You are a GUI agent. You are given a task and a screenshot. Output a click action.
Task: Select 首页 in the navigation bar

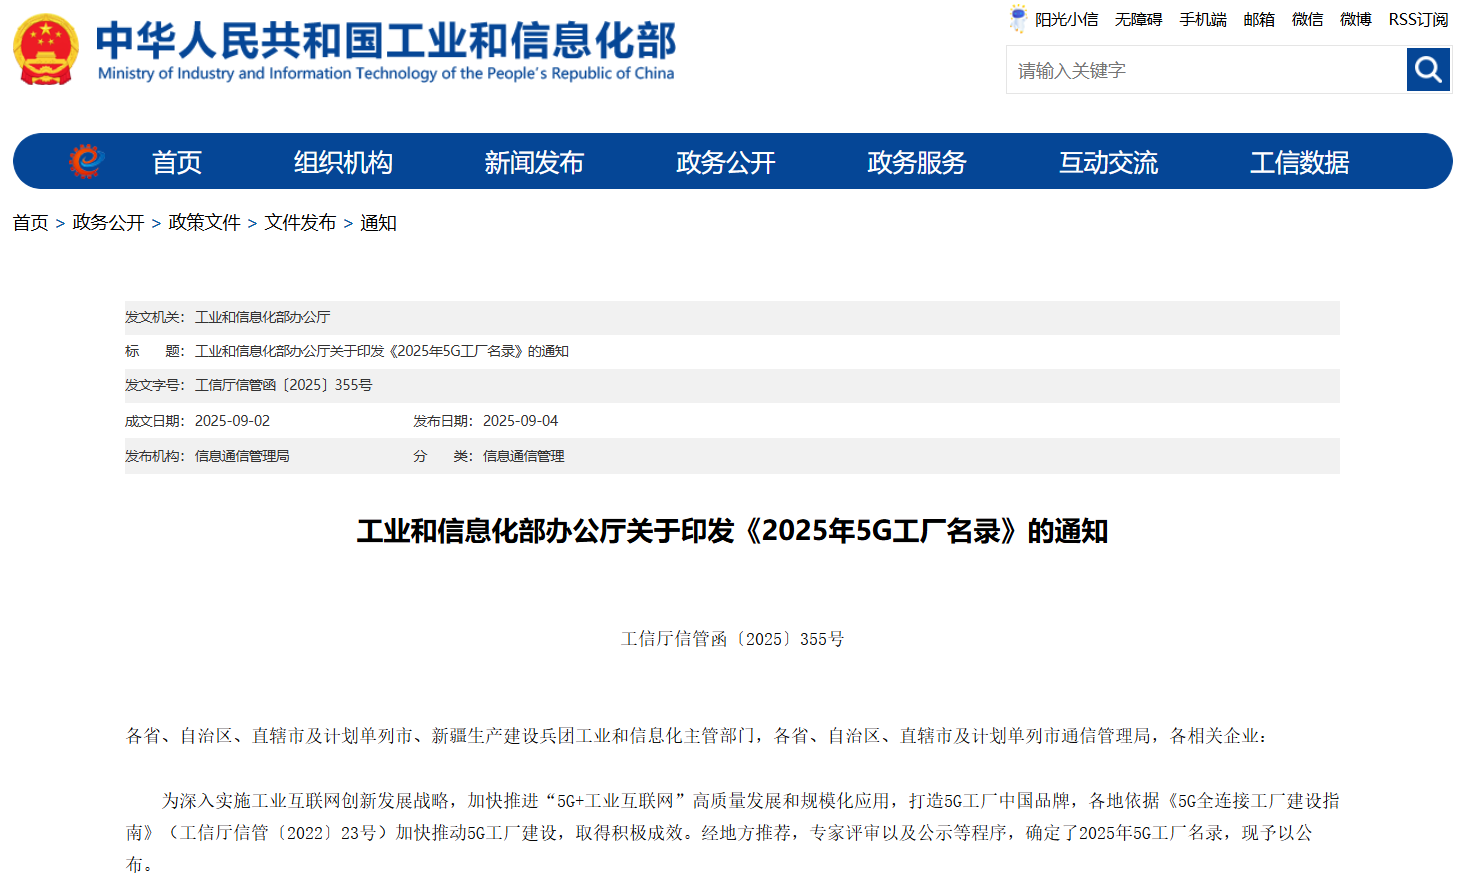click(x=176, y=161)
